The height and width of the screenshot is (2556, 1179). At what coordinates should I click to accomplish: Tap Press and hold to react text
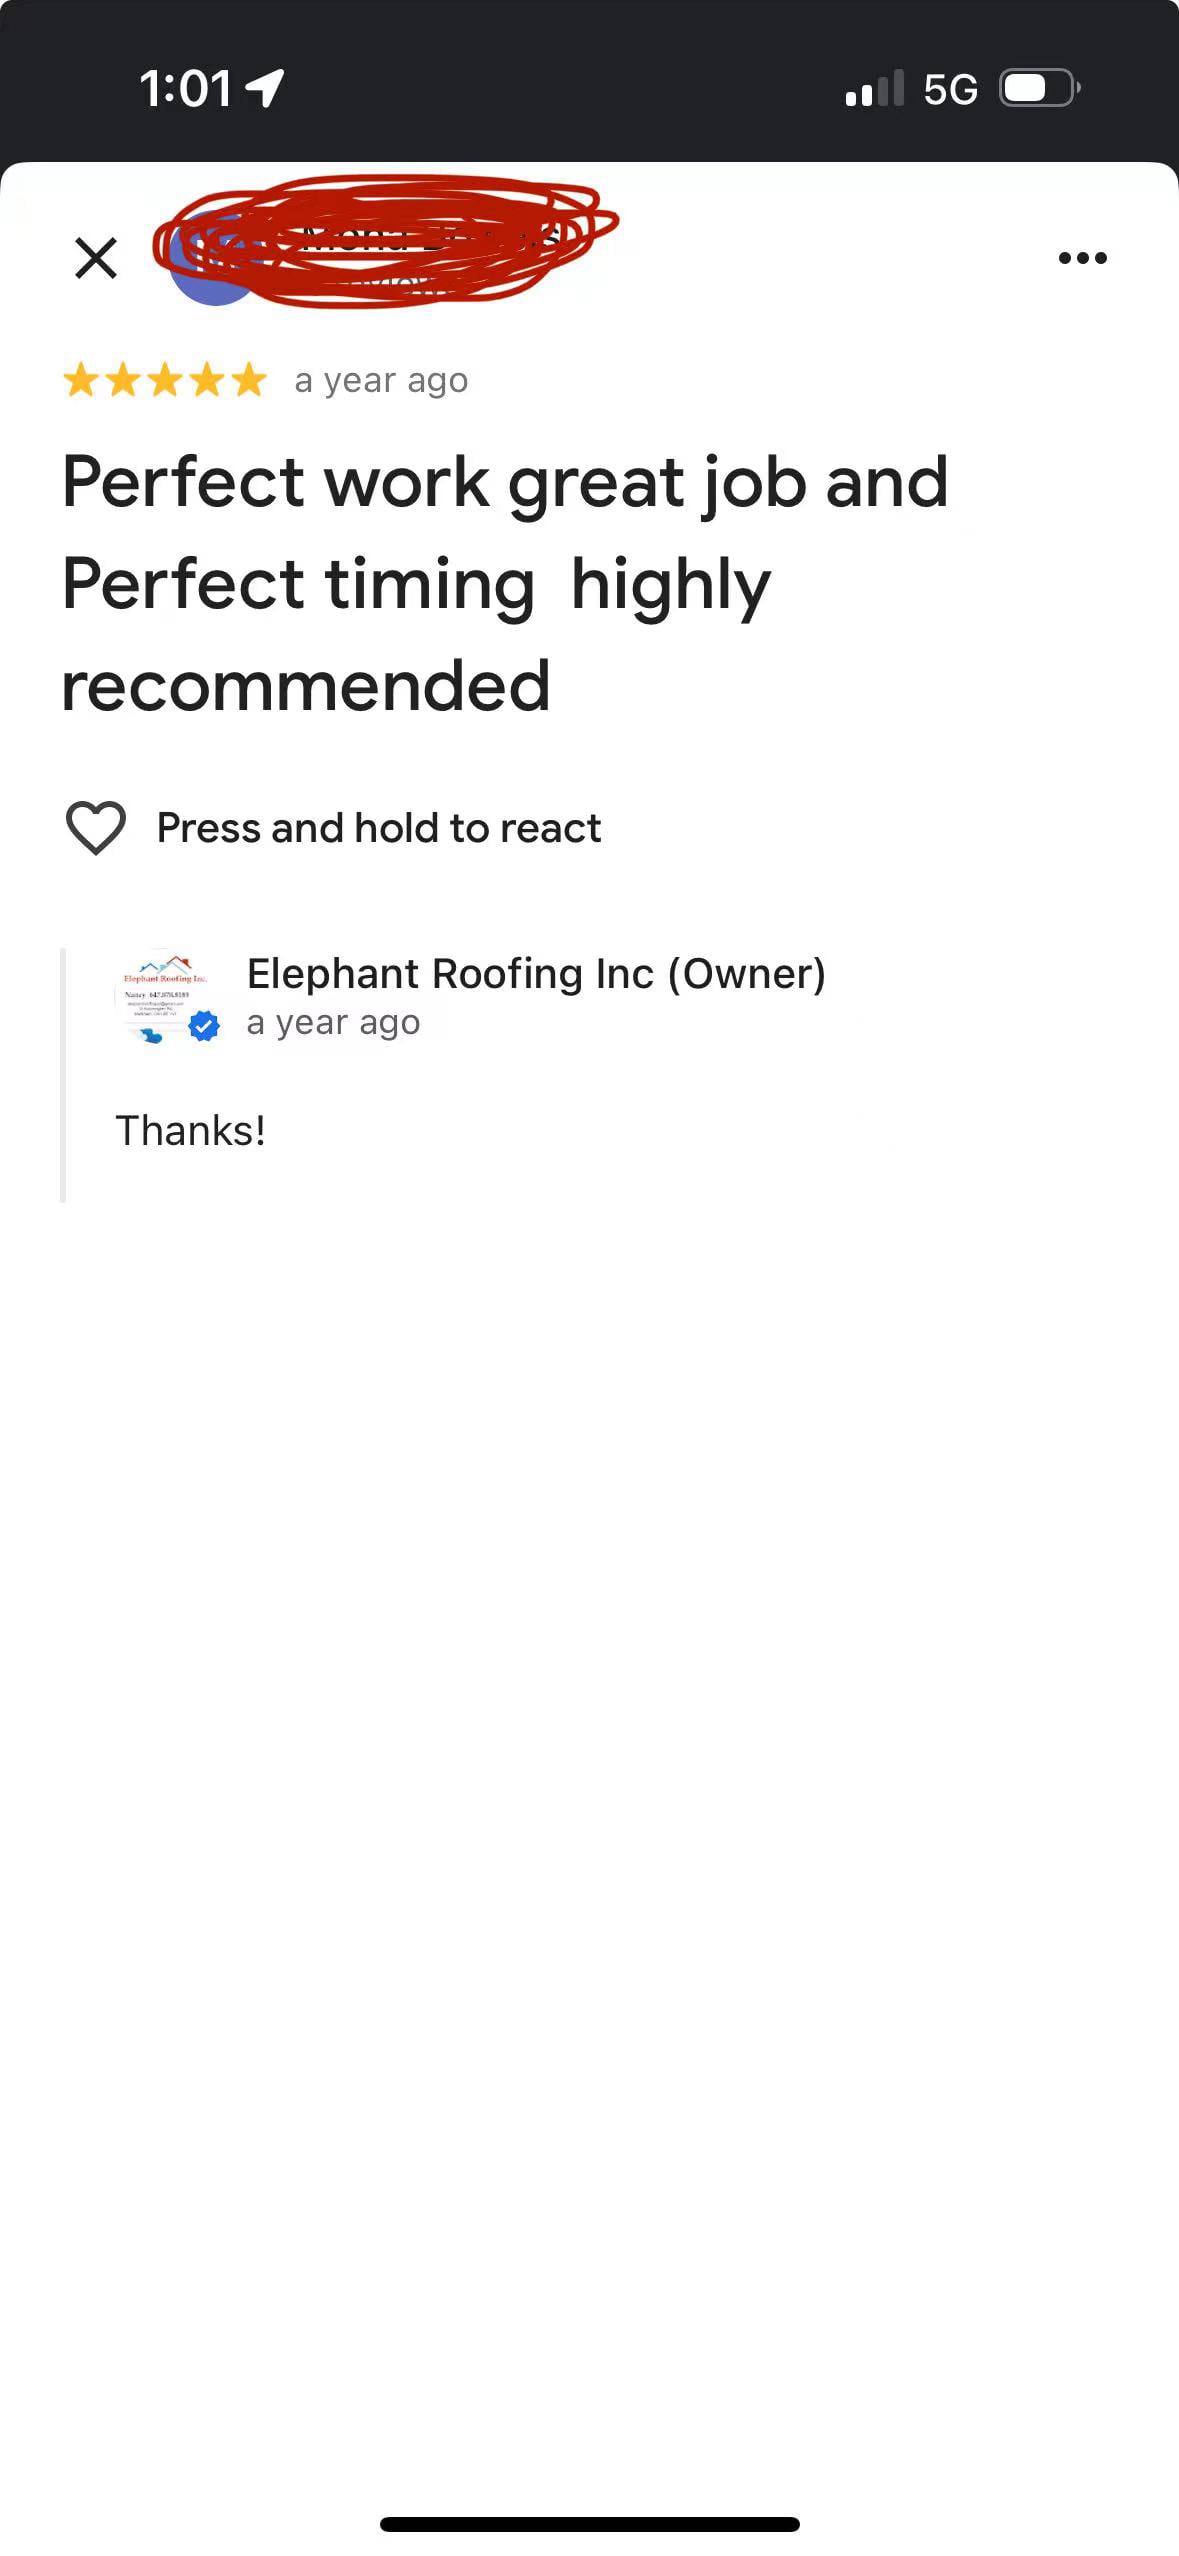379,828
